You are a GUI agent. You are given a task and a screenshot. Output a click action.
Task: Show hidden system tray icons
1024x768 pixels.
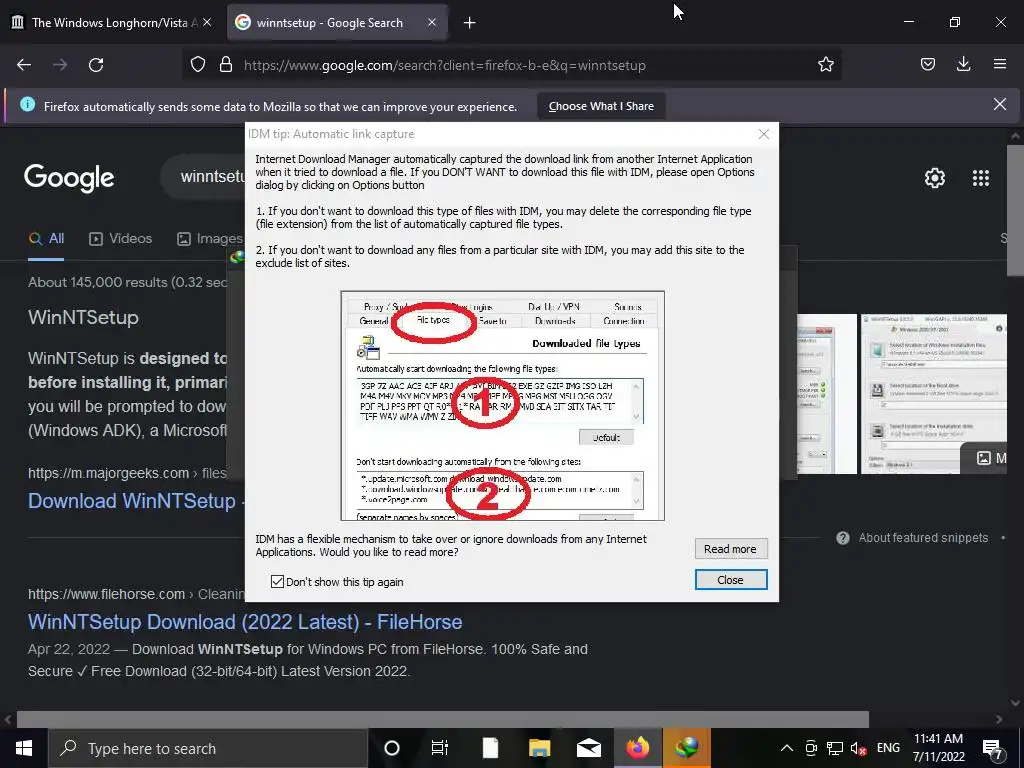(x=787, y=748)
